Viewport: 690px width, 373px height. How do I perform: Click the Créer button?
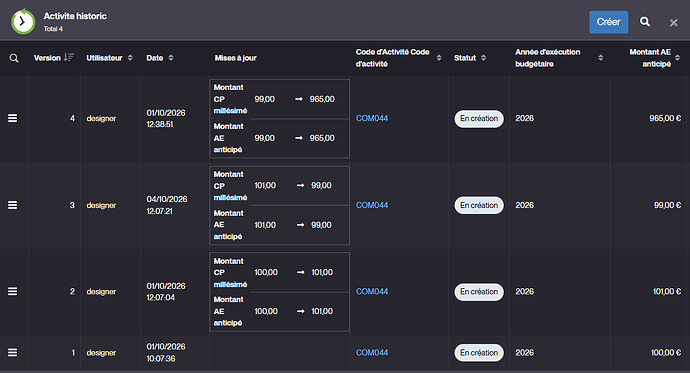click(x=609, y=22)
